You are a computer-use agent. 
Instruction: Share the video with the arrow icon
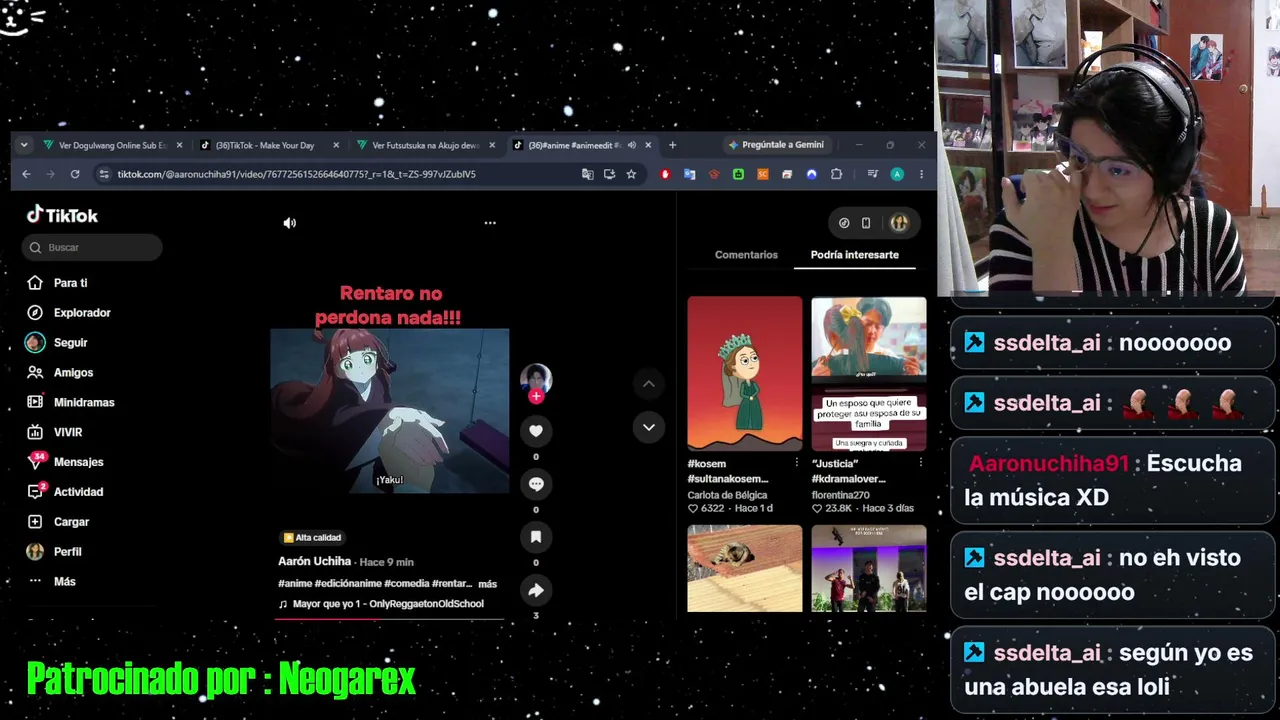536,590
